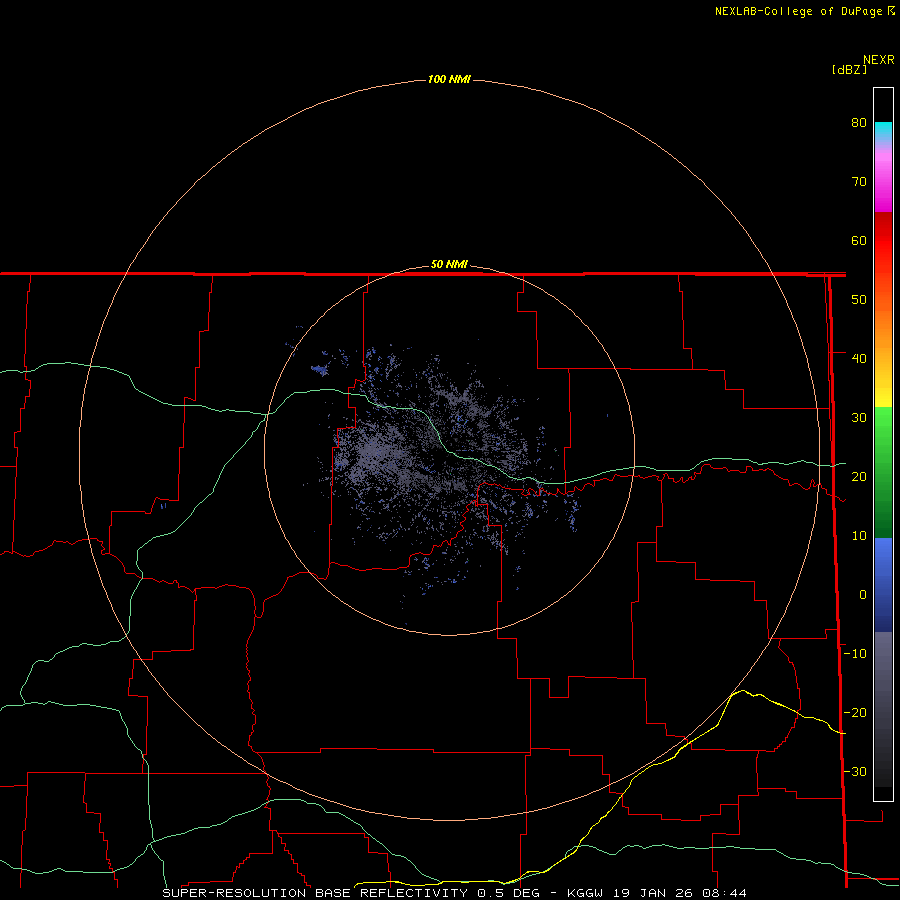
Task: Click the -30 value on dBZ scale
Action: [x=855, y=771]
